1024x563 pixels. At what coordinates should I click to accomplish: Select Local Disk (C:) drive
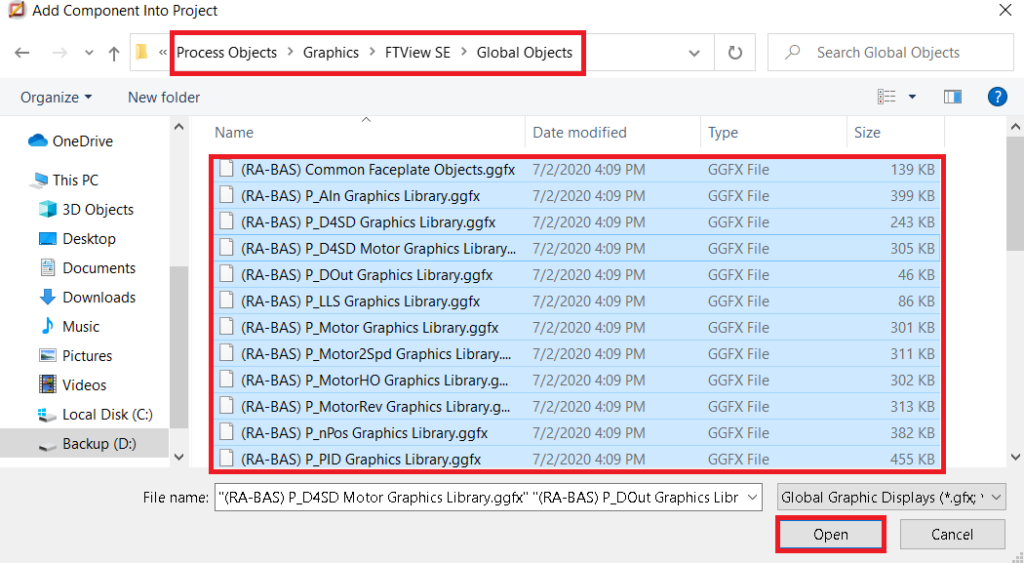pyautogui.click(x=95, y=414)
